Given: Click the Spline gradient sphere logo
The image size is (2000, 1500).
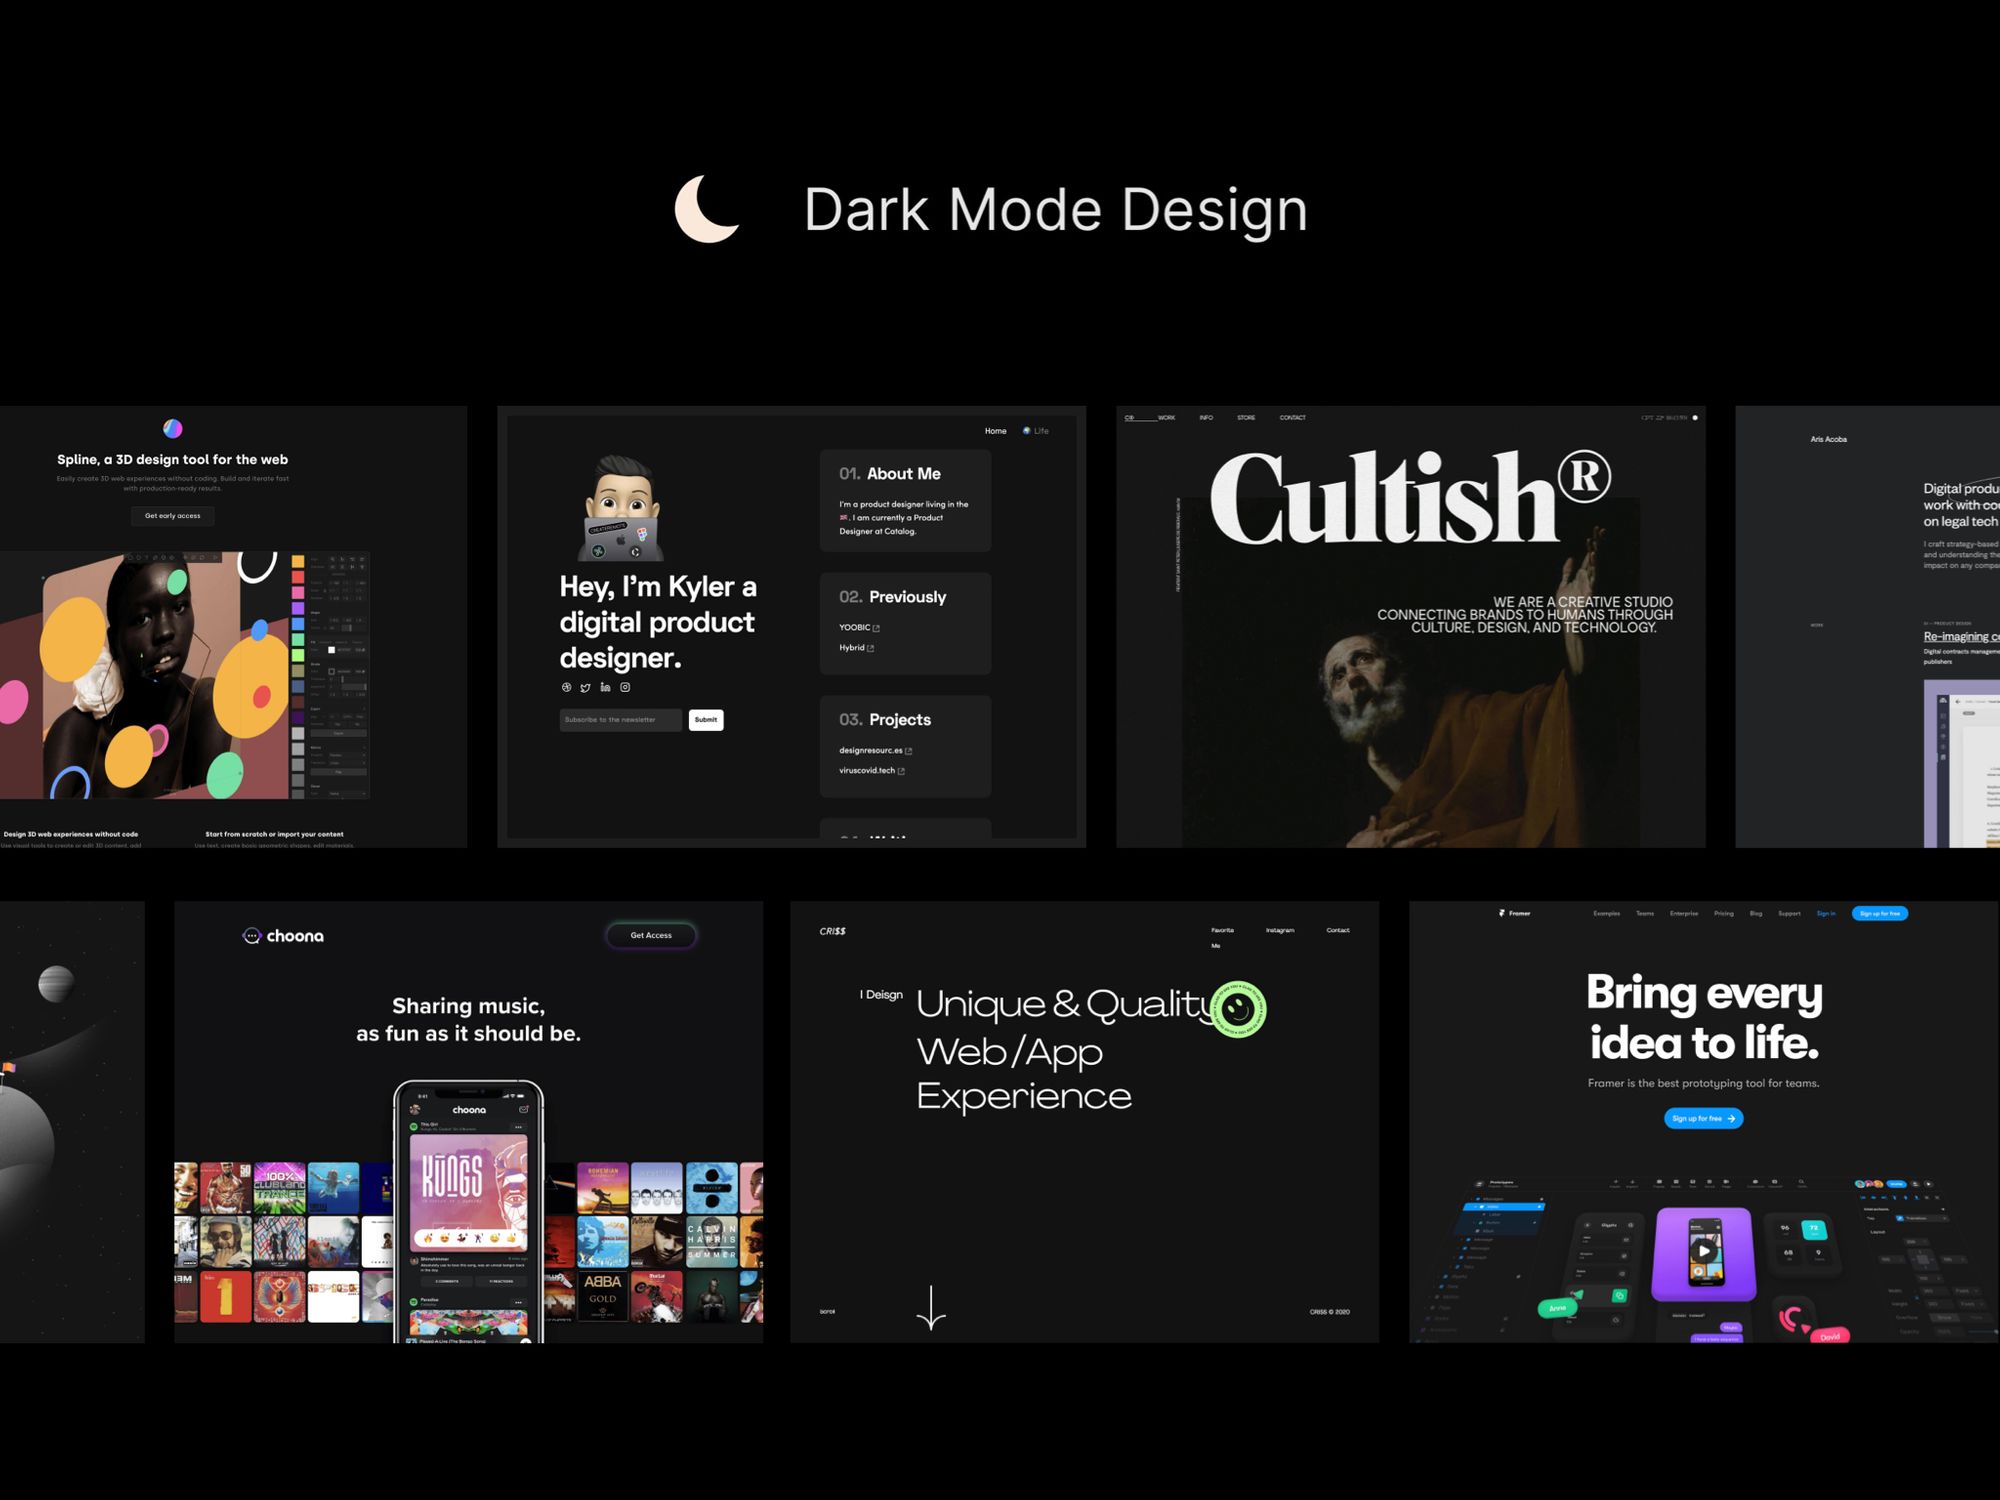Looking at the screenshot, I should [173, 428].
